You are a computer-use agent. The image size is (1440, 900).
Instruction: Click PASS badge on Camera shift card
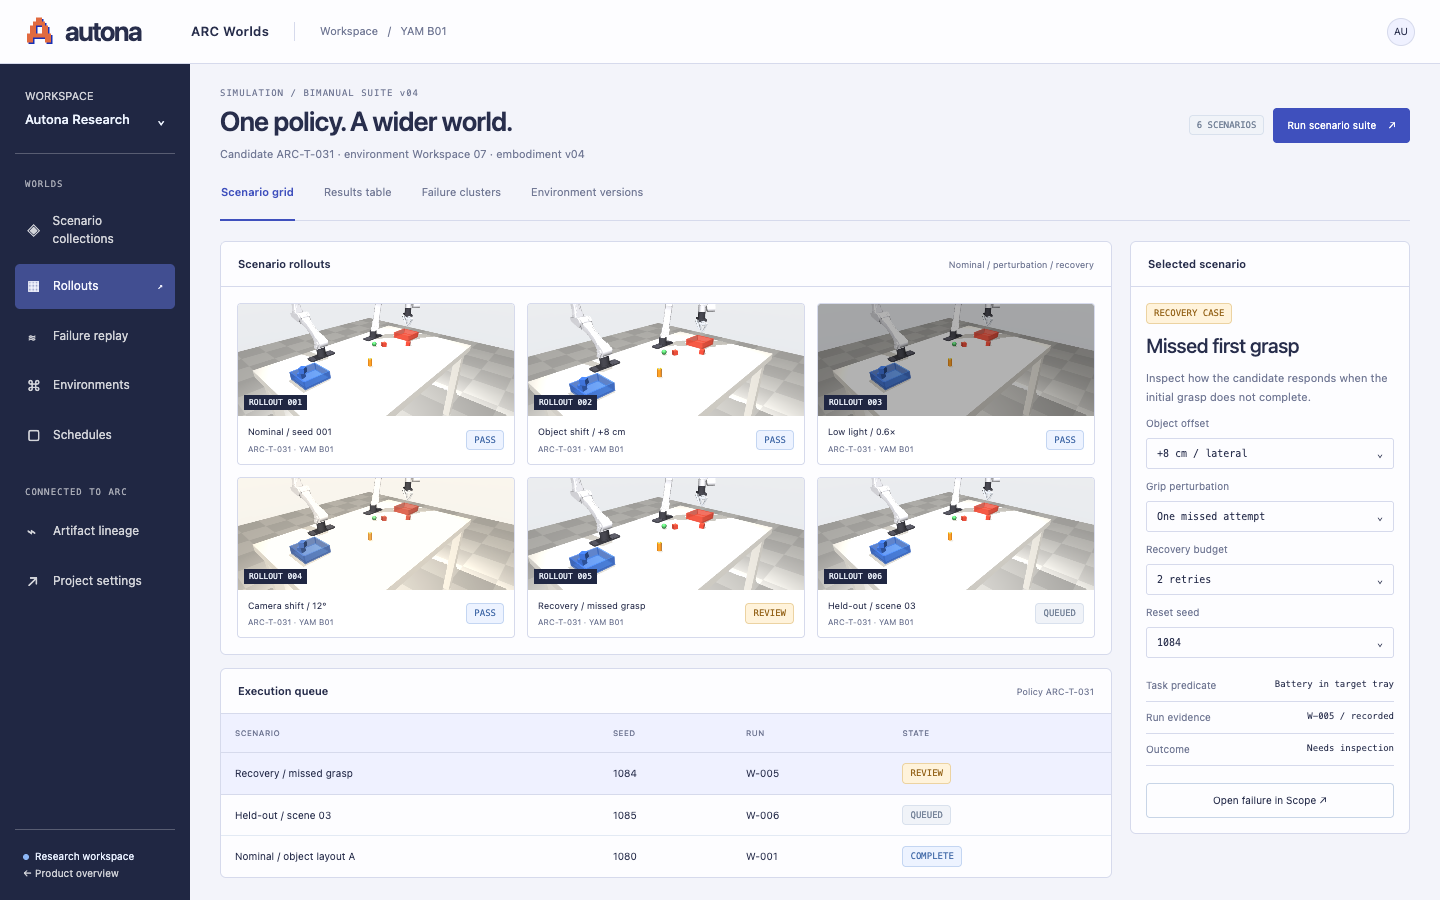point(485,613)
